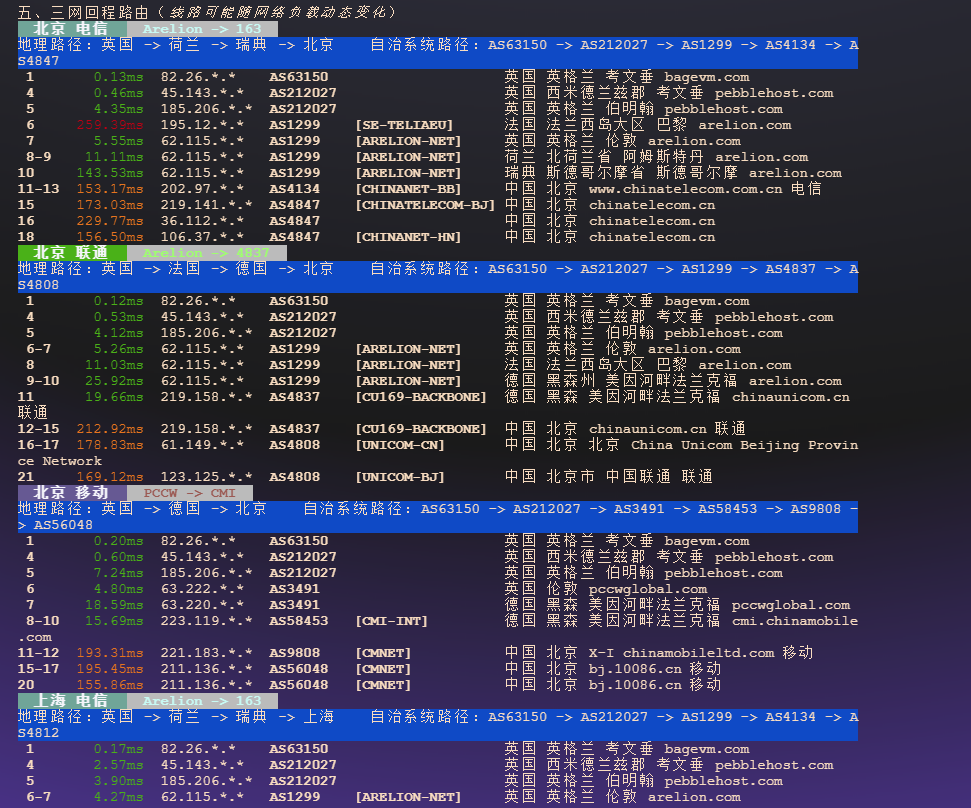Image resolution: width=971 pixels, height=808 pixels.
Task: Click the PCCW -> CMI route label
Action: point(190,492)
